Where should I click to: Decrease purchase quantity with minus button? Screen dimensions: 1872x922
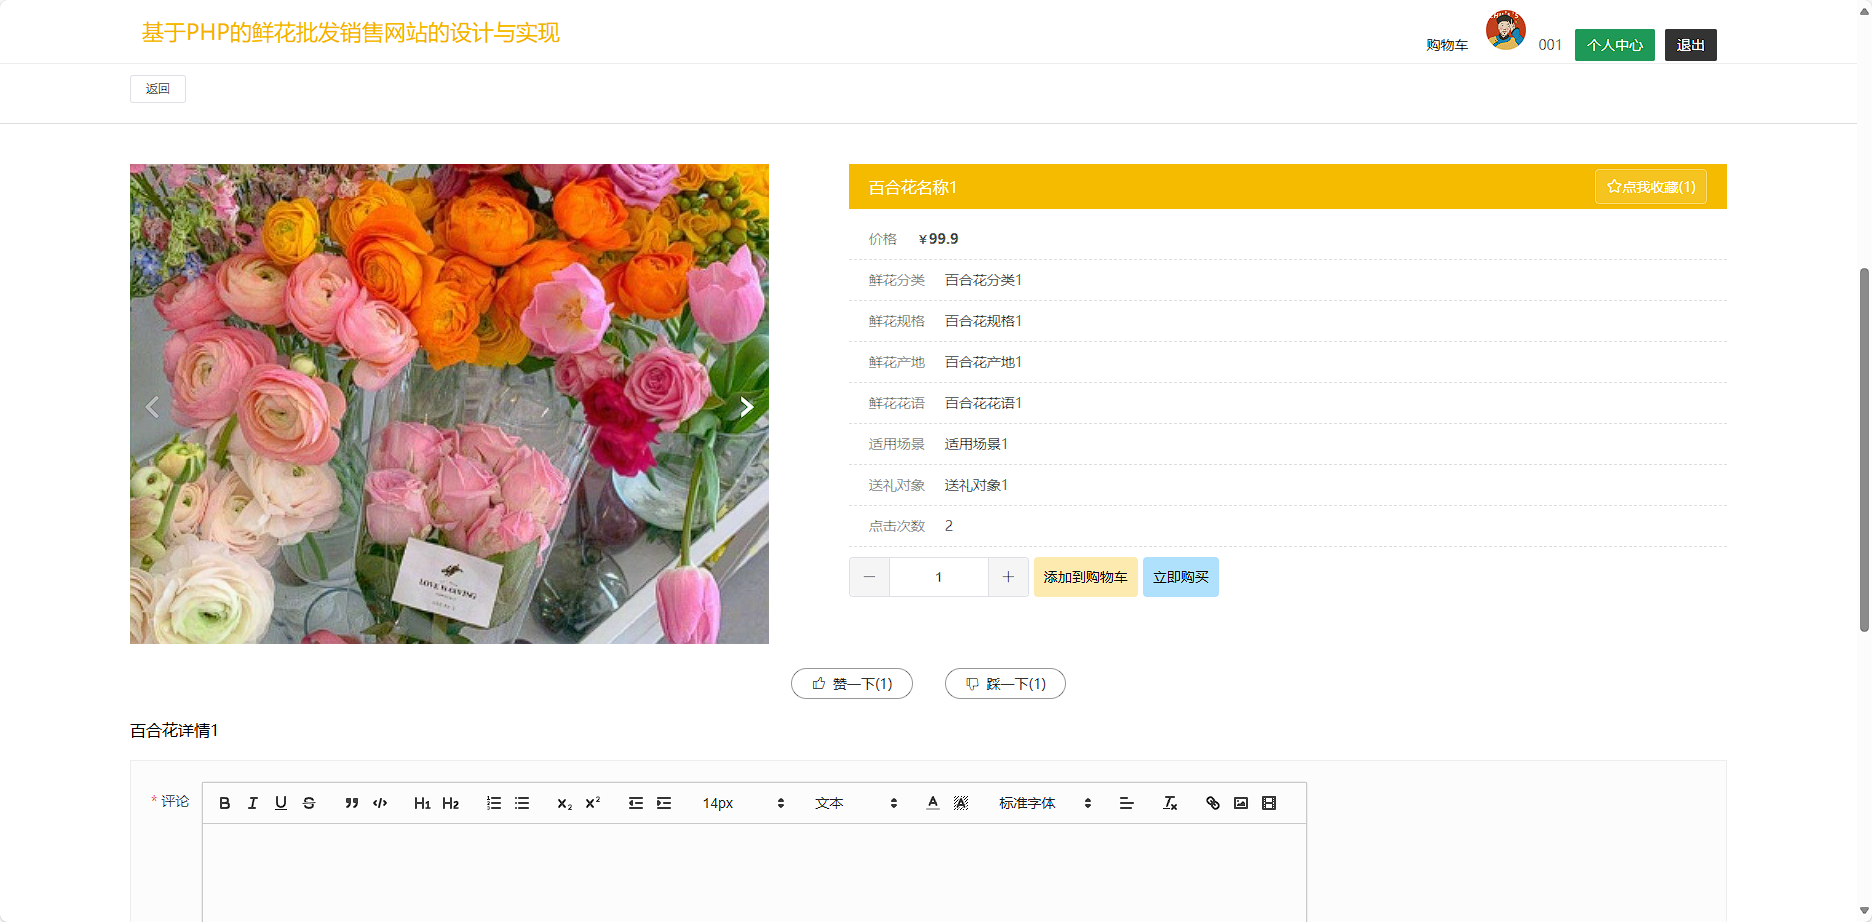[869, 577]
